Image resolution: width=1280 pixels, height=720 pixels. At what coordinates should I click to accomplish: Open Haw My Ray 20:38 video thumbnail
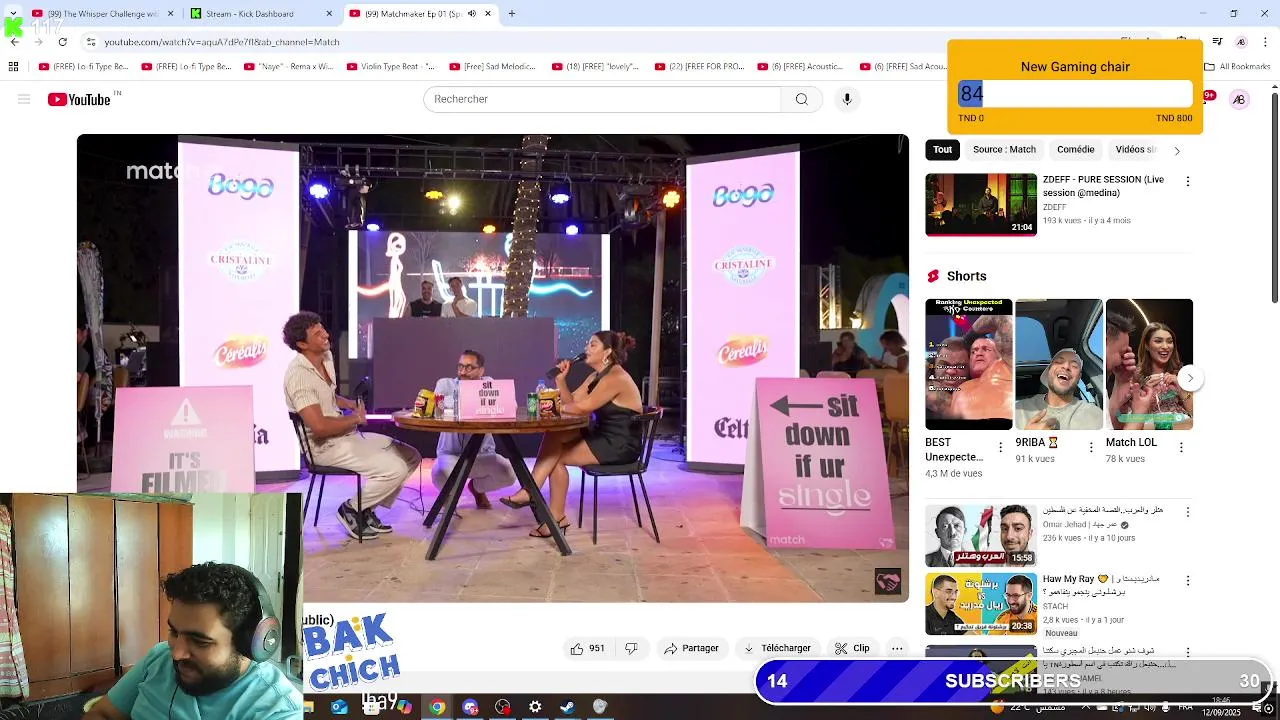(x=981, y=604)
